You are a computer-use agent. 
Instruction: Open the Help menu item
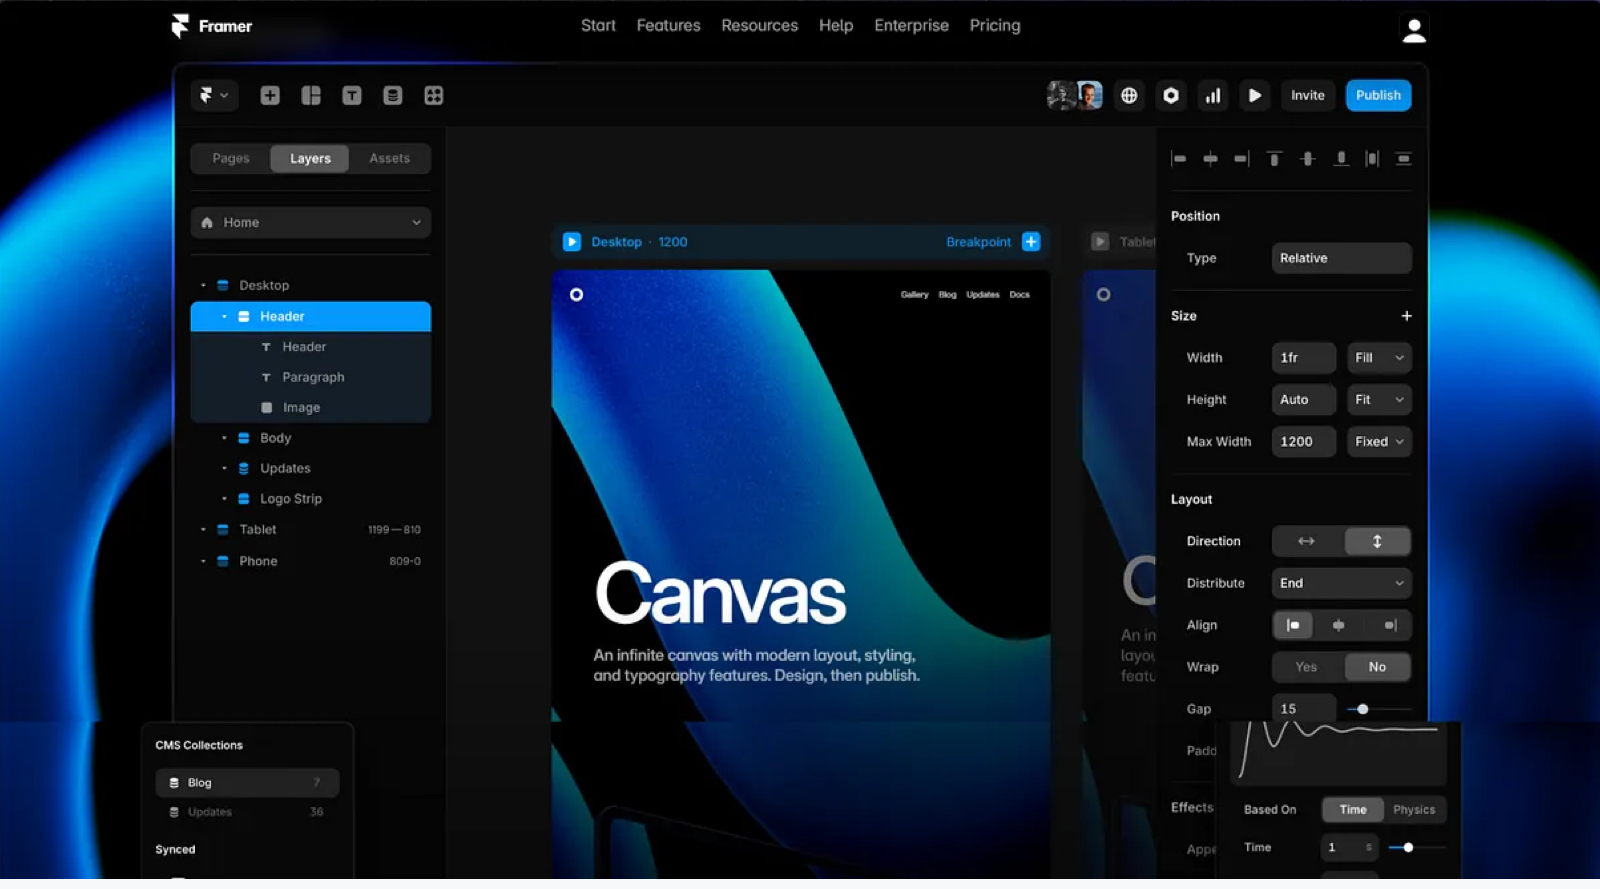click(836, 26)
